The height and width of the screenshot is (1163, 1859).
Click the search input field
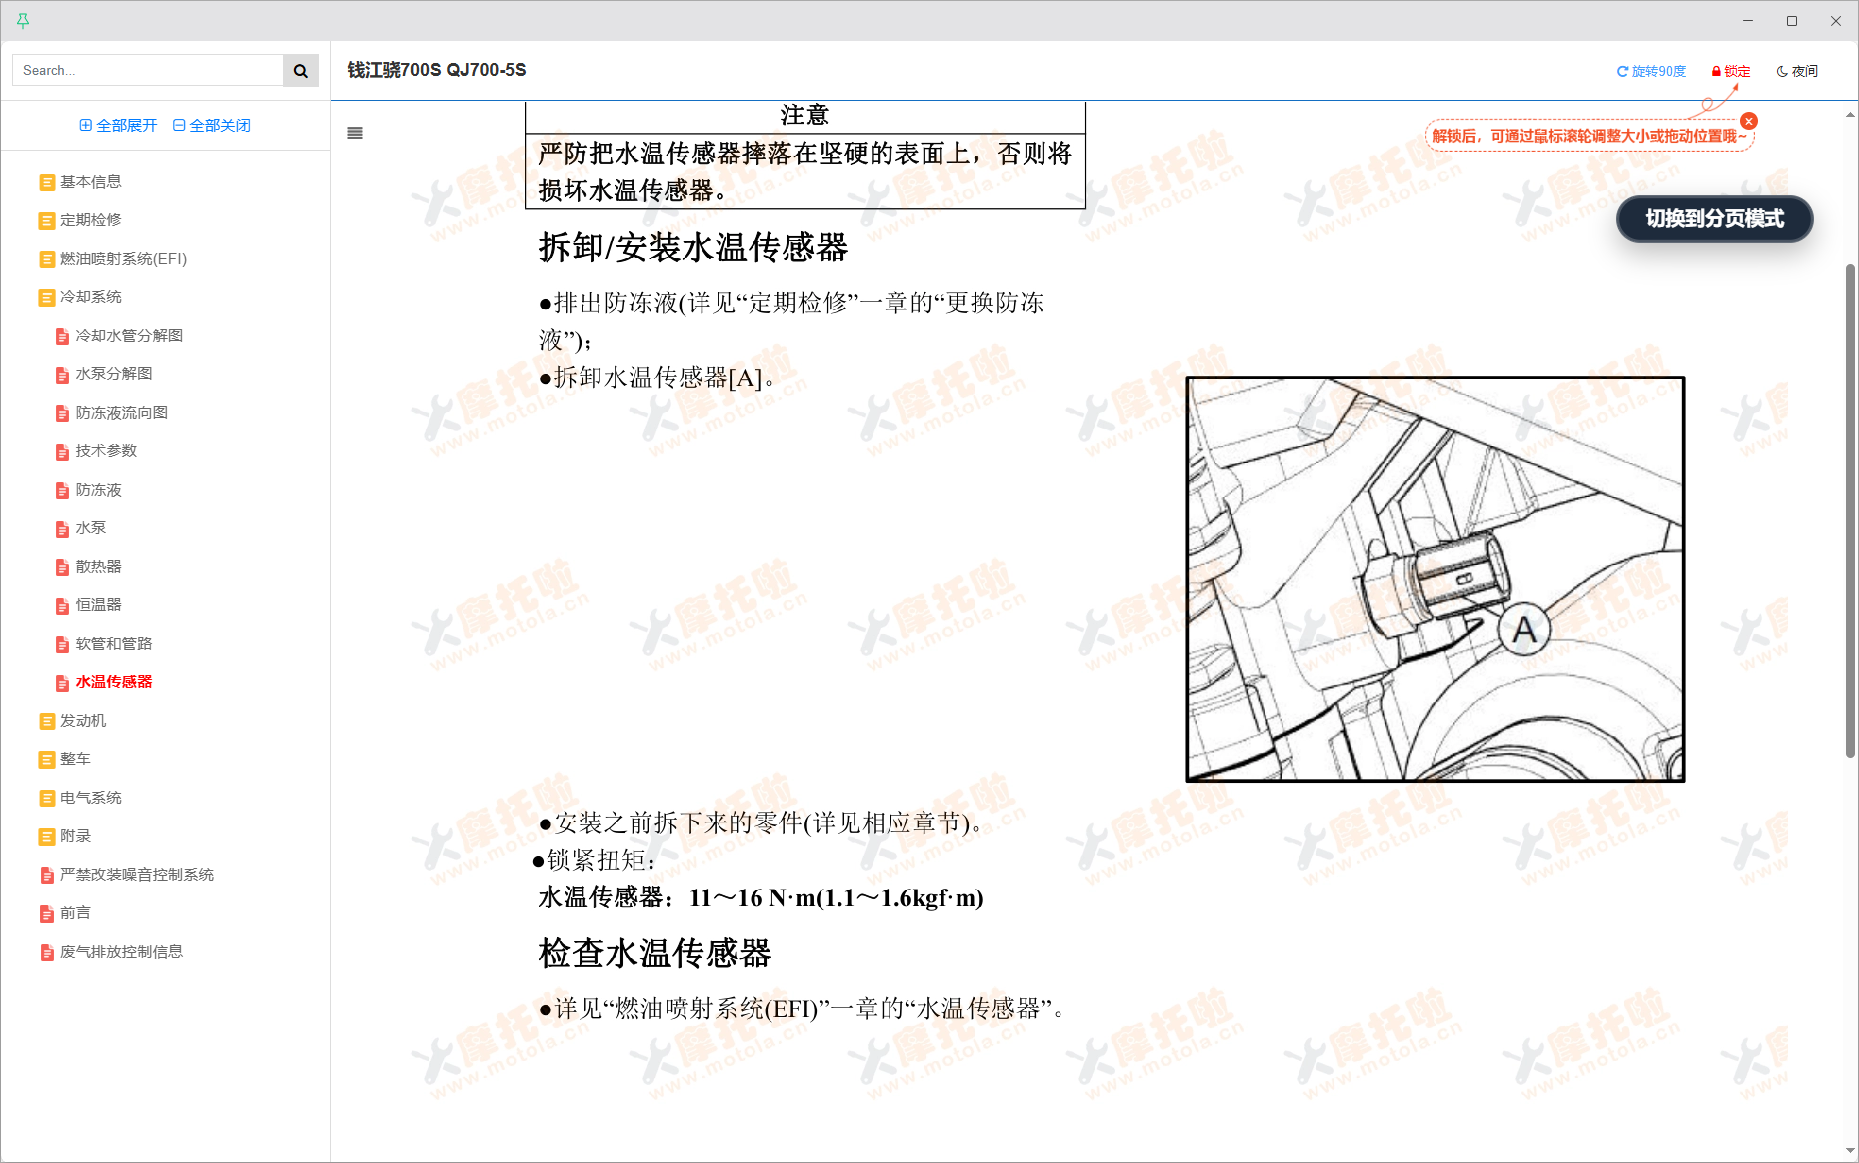(x=146, y=70)
